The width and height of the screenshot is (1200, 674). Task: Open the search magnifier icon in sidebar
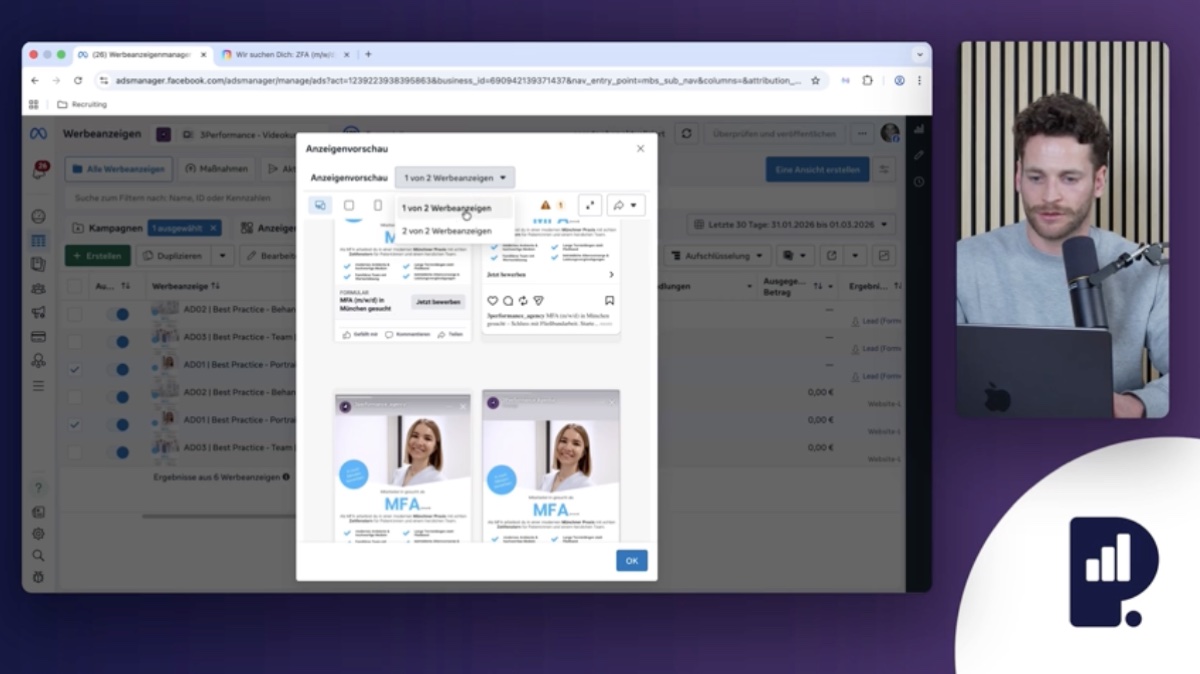(38, 555)
